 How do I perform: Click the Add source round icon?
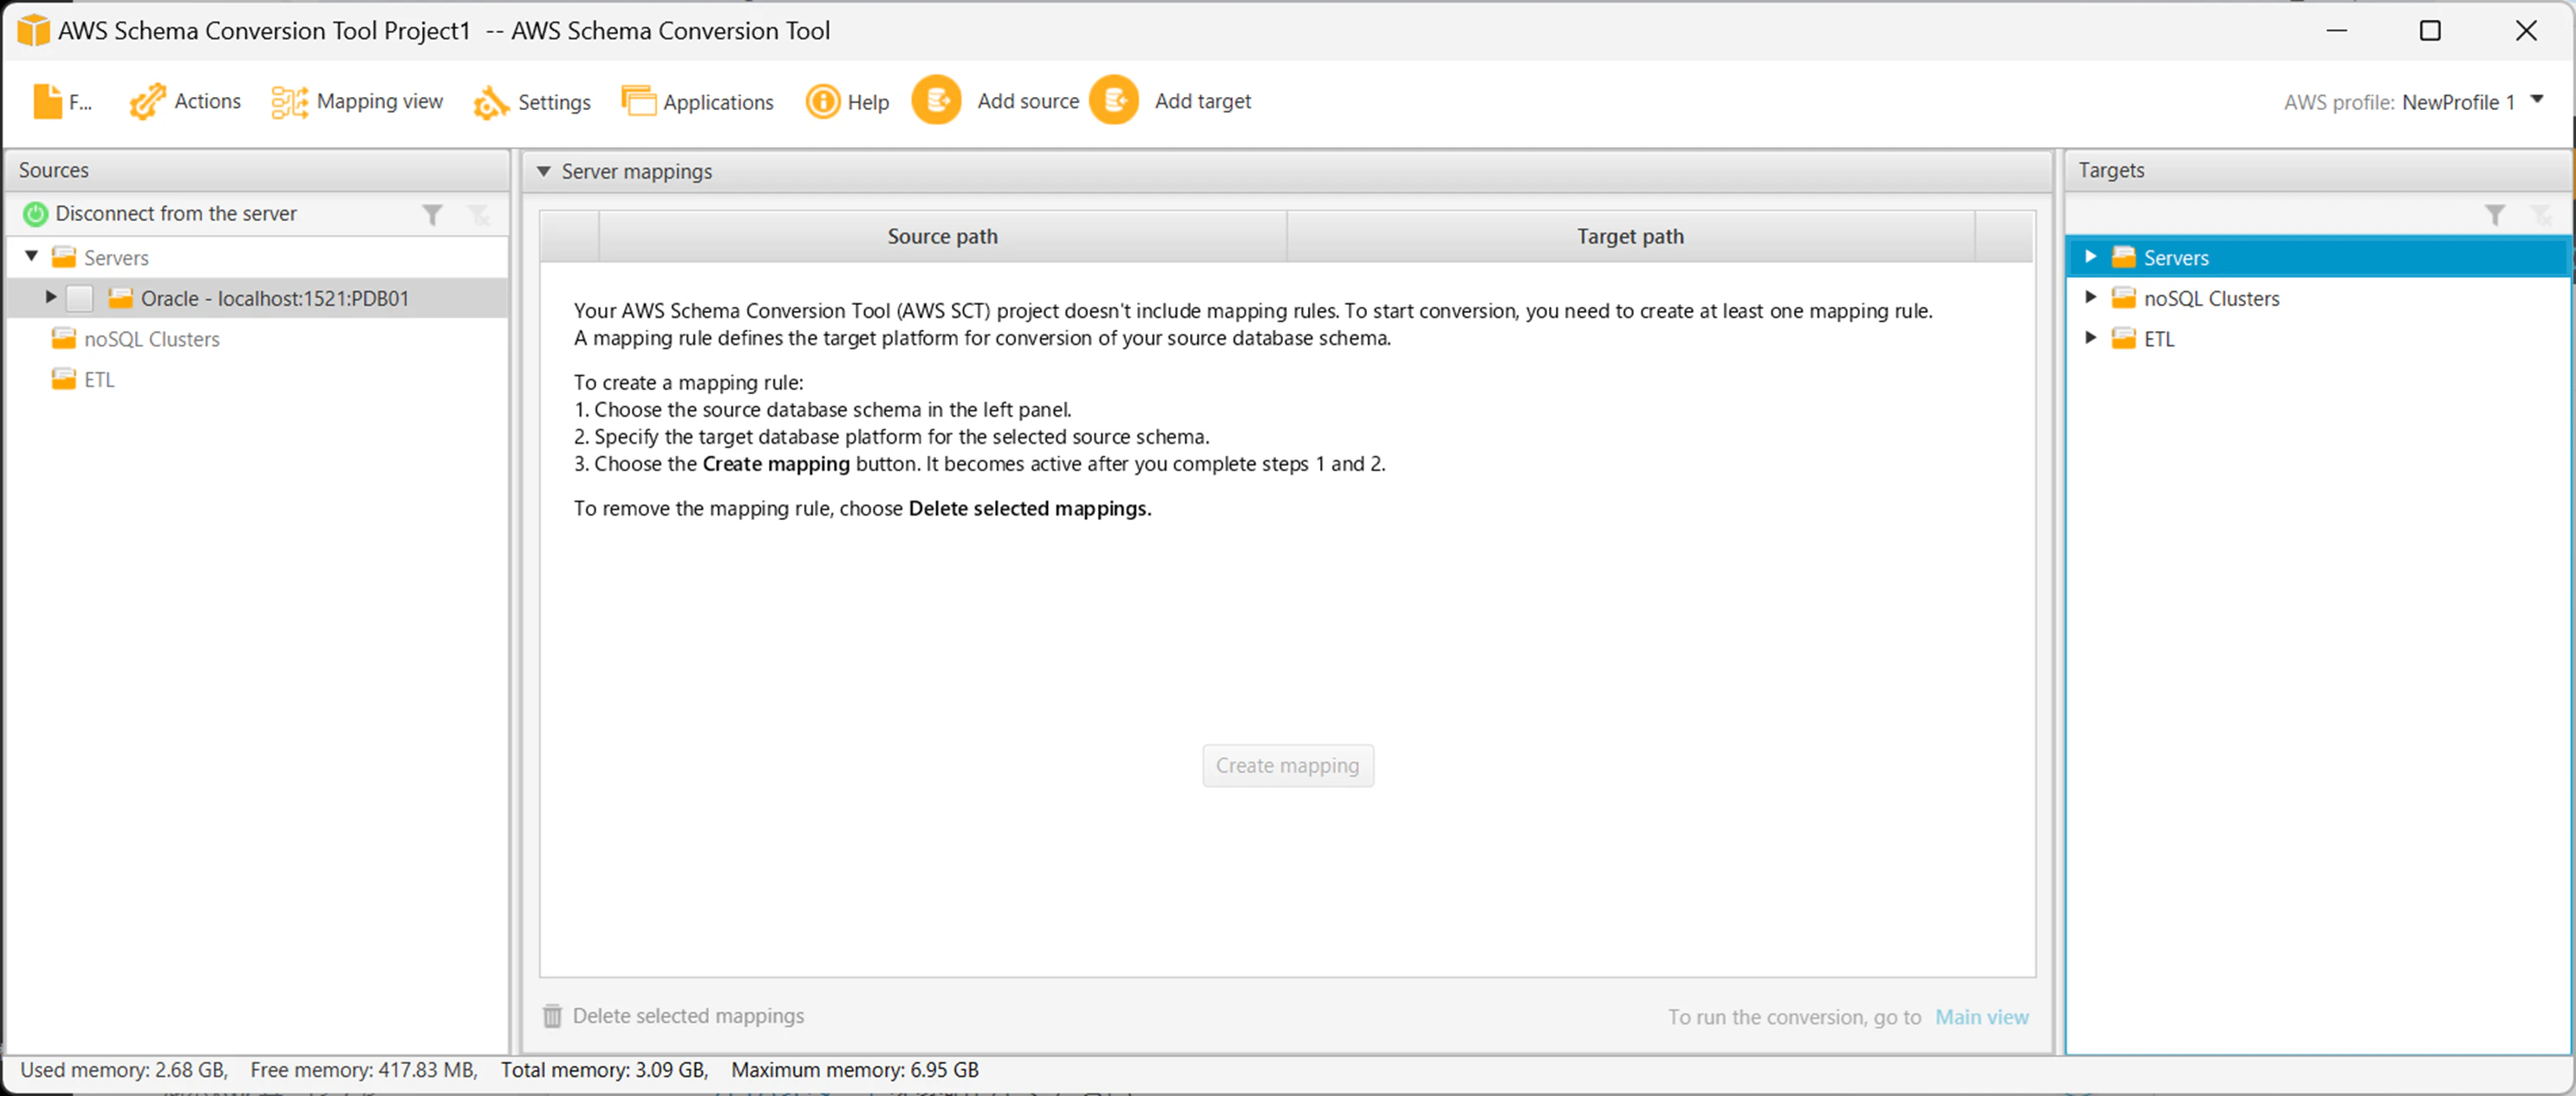(937, 100)
